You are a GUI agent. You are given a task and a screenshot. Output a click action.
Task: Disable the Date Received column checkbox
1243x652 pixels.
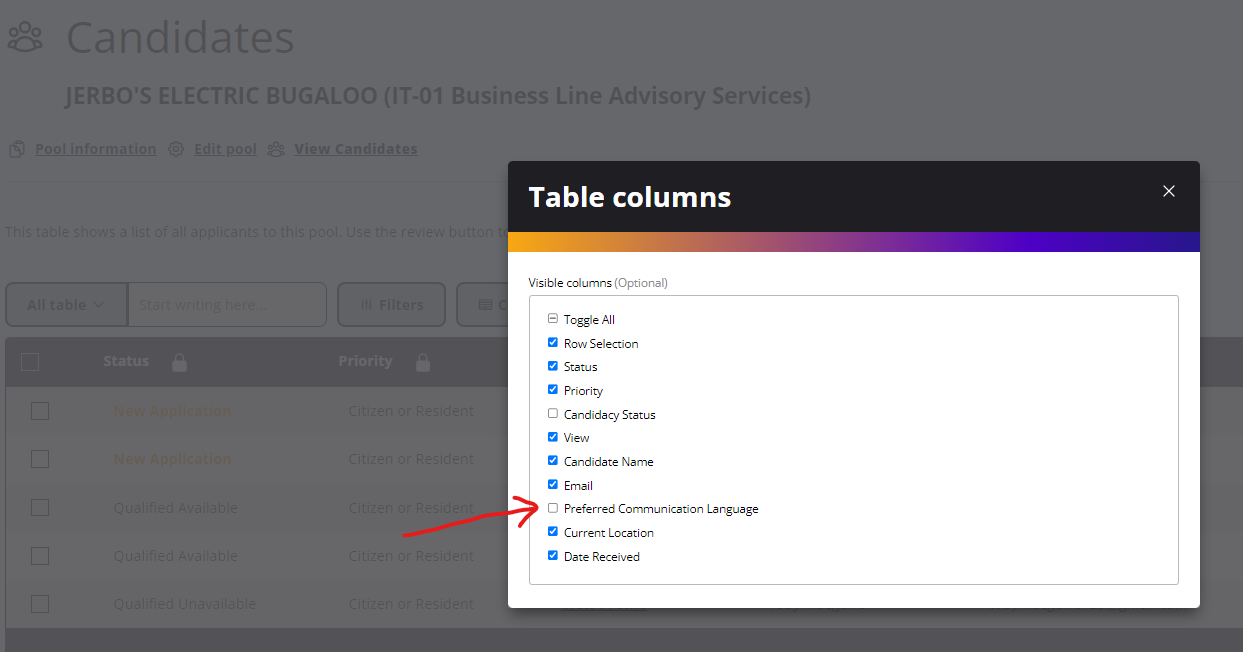(x=552, y=556)
